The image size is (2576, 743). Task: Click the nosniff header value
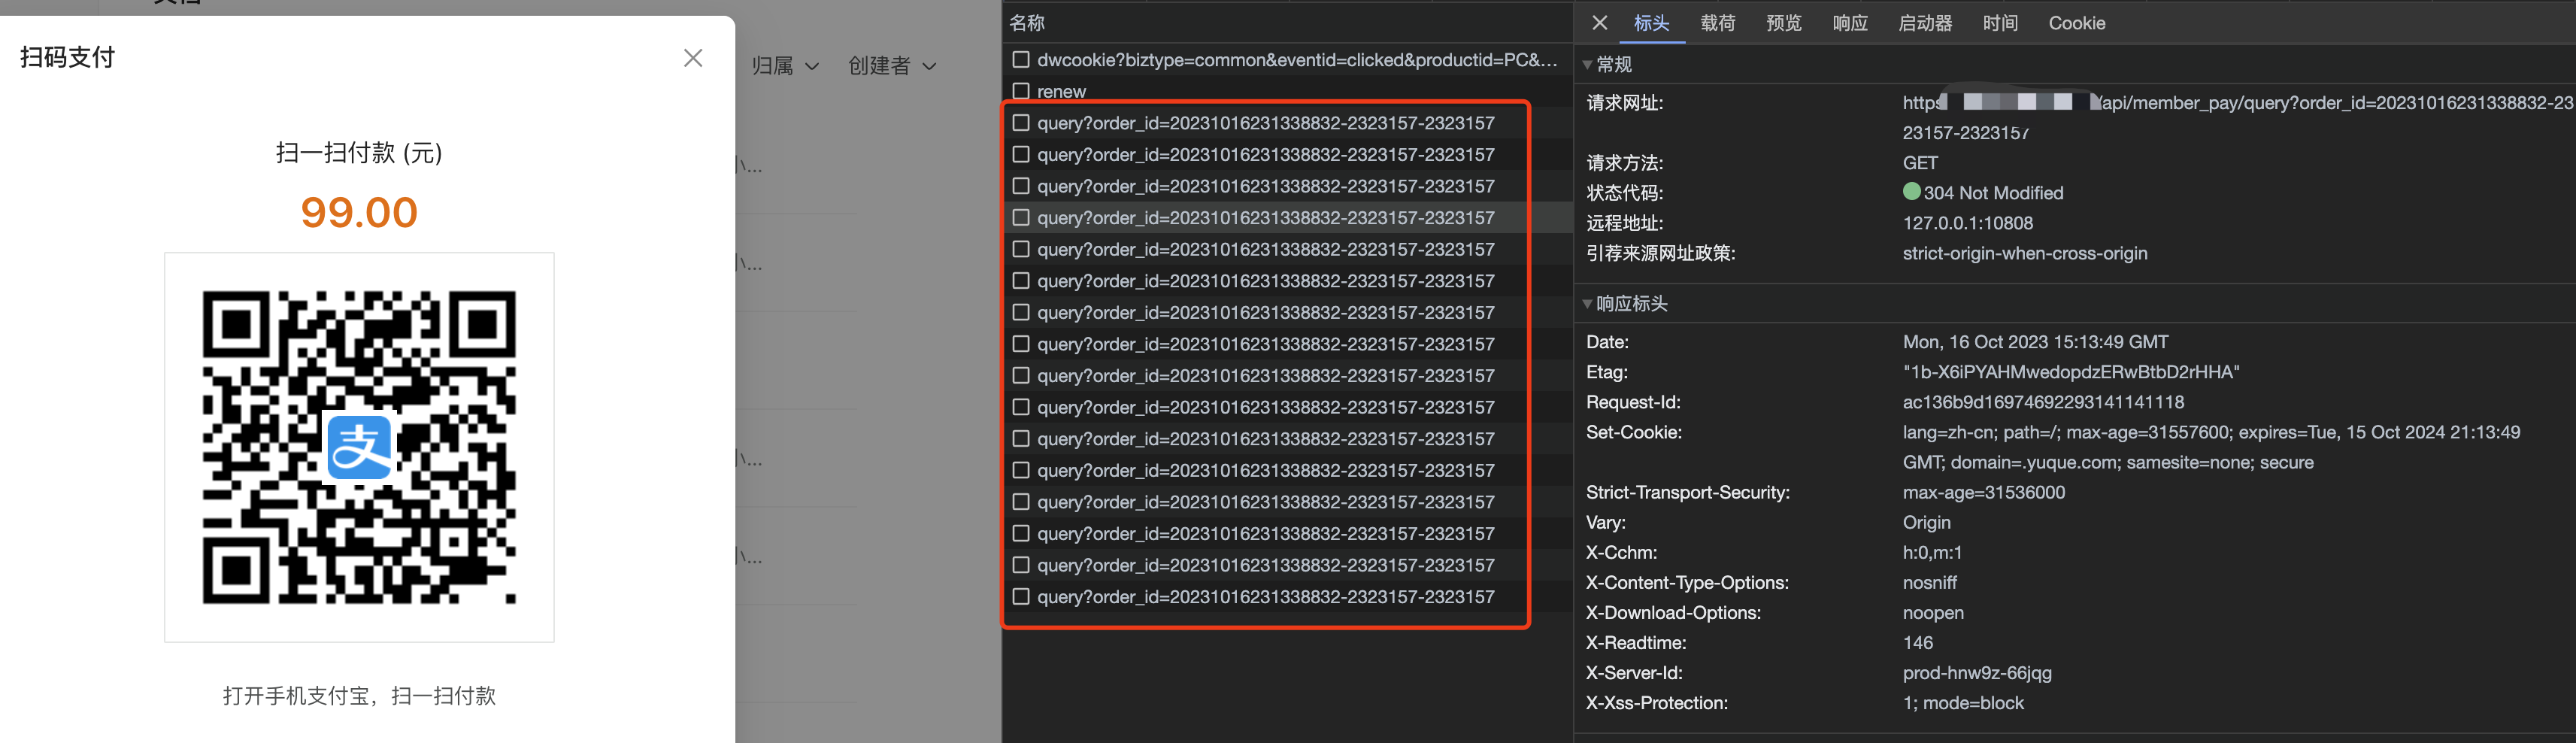click(1929, 582)
